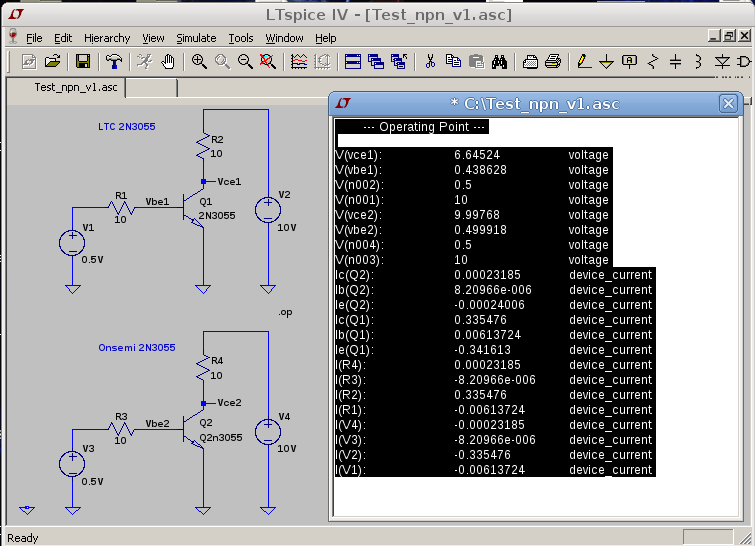Click the Ic(Q1) row value 0.335476
The height and width of the screenshot is (546, 755).
tap(480, 320)
